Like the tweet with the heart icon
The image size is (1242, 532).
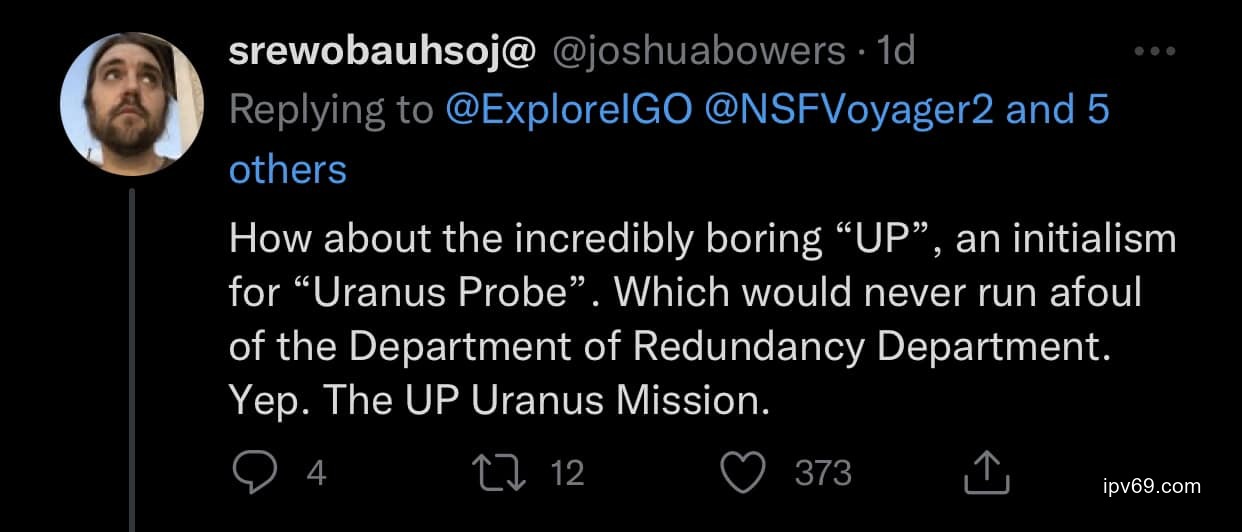pyautogui.click(x=742, y=472)
